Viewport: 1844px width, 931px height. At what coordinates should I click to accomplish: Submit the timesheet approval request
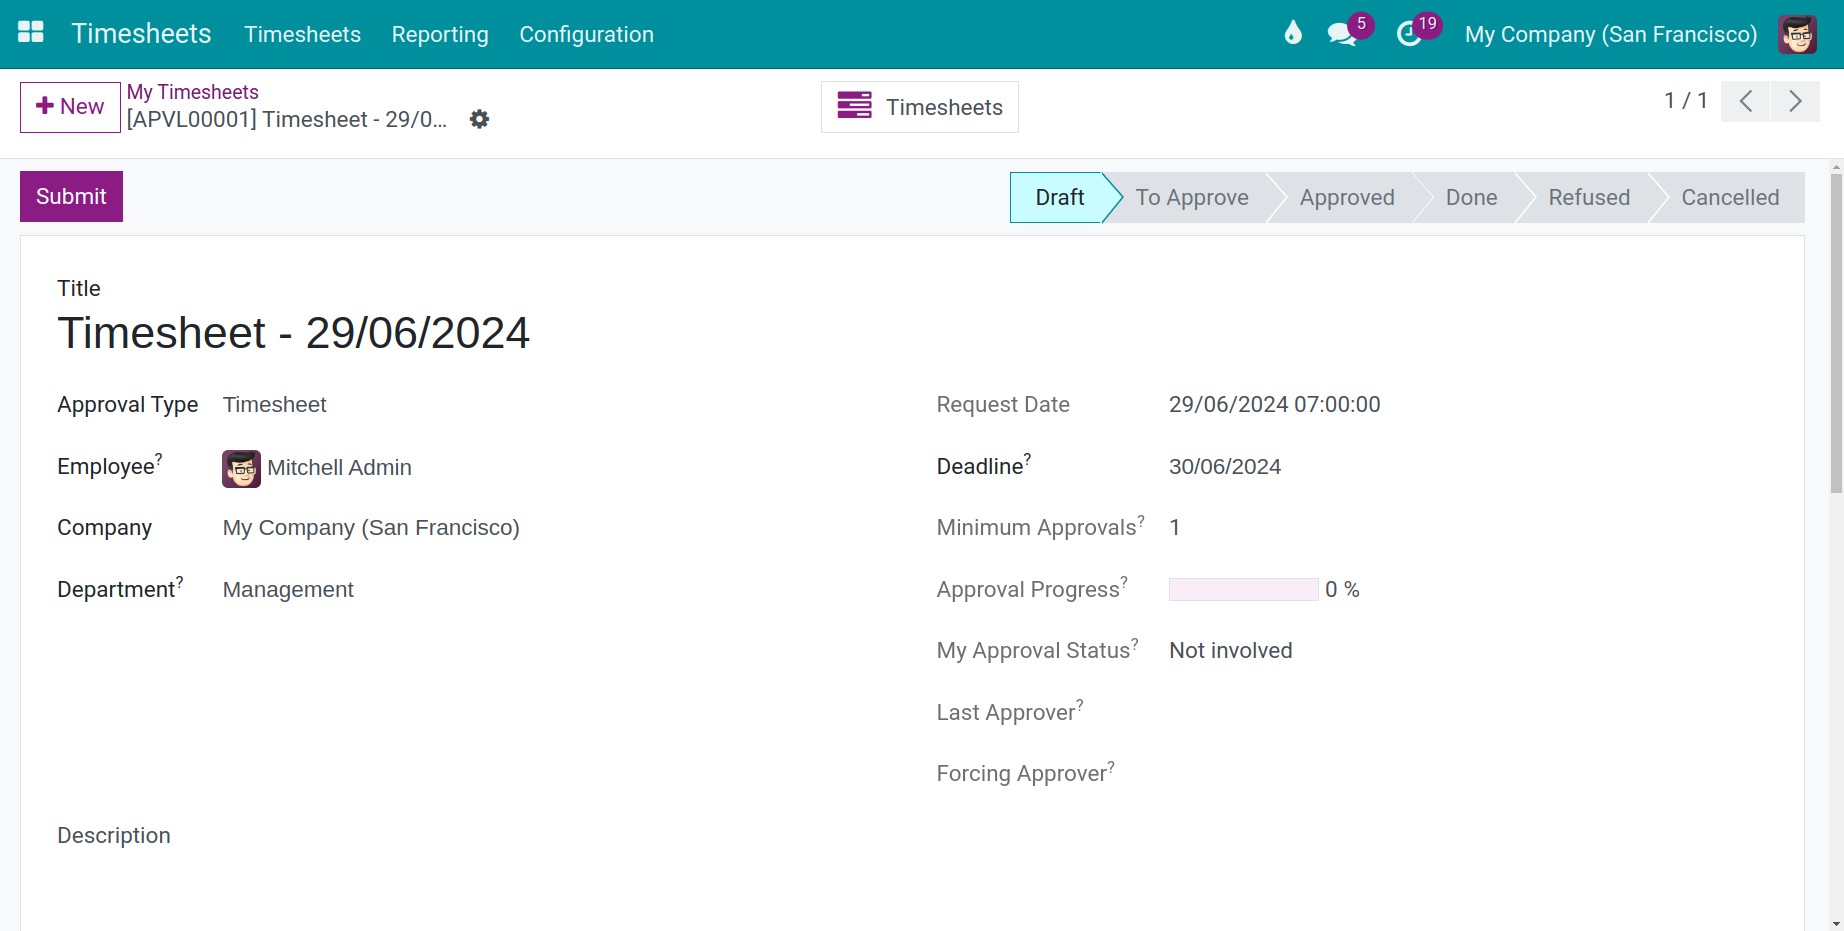[71, 196]
